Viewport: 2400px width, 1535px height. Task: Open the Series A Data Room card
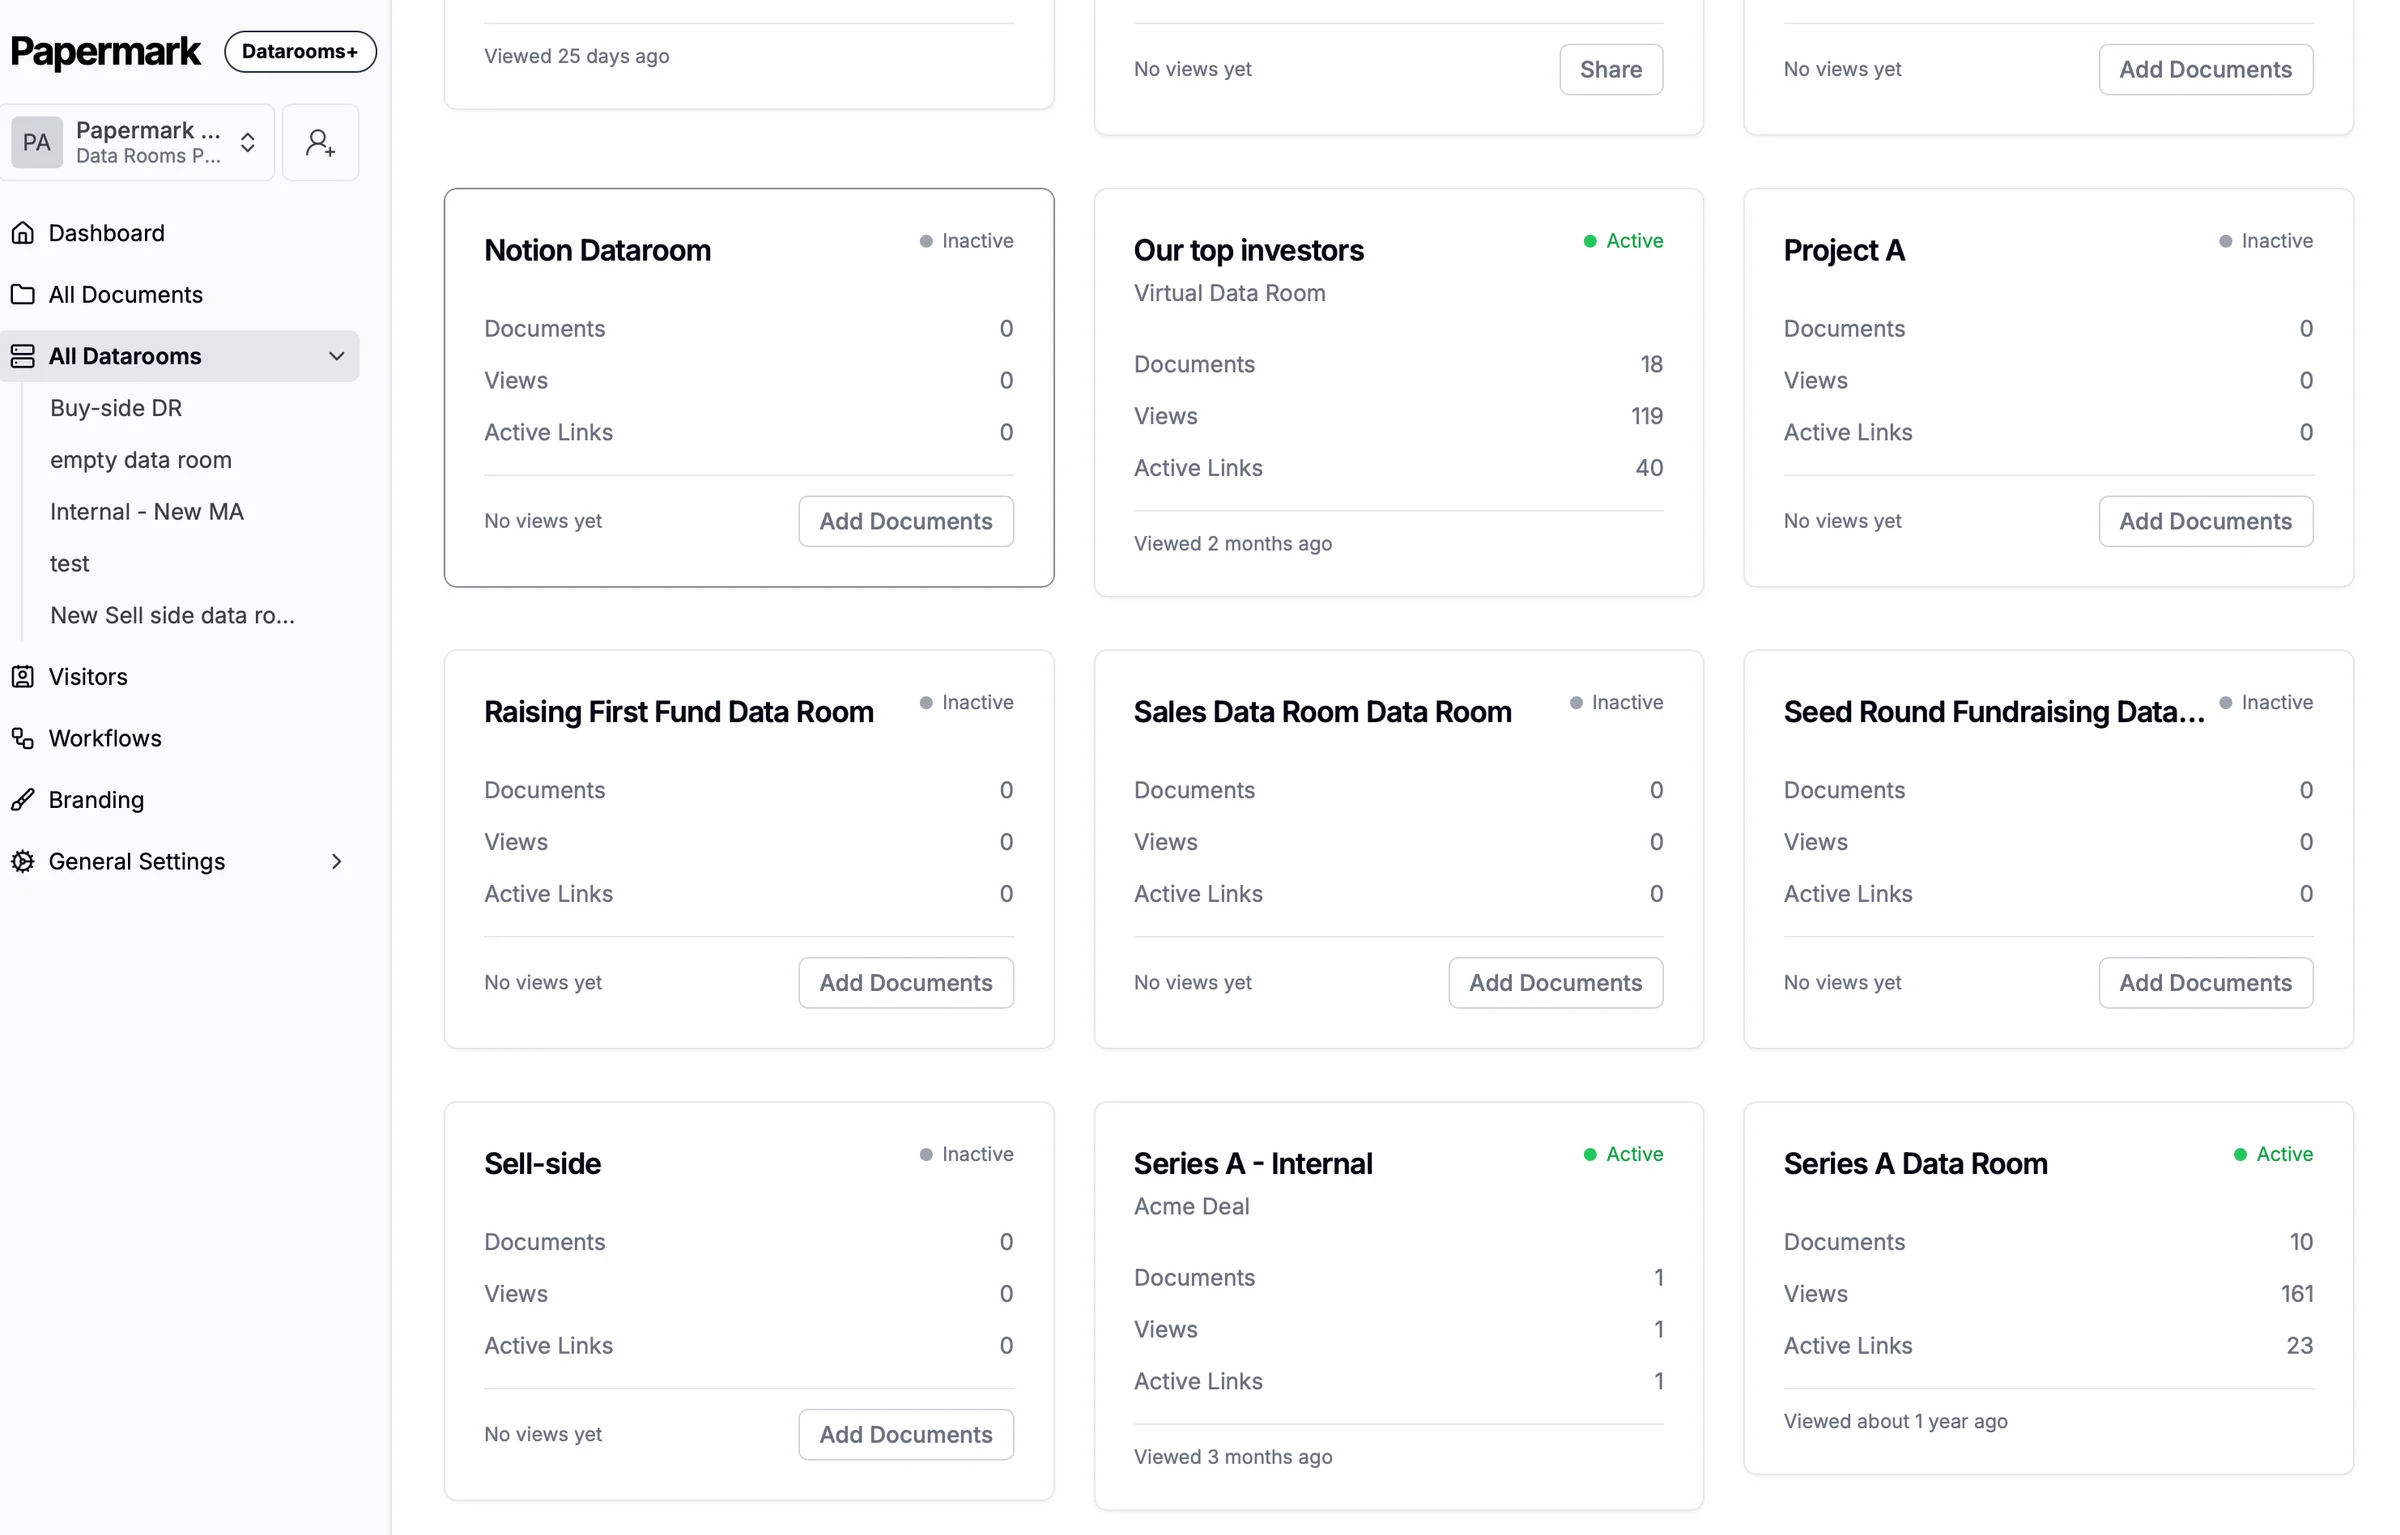(1915, 1163)
